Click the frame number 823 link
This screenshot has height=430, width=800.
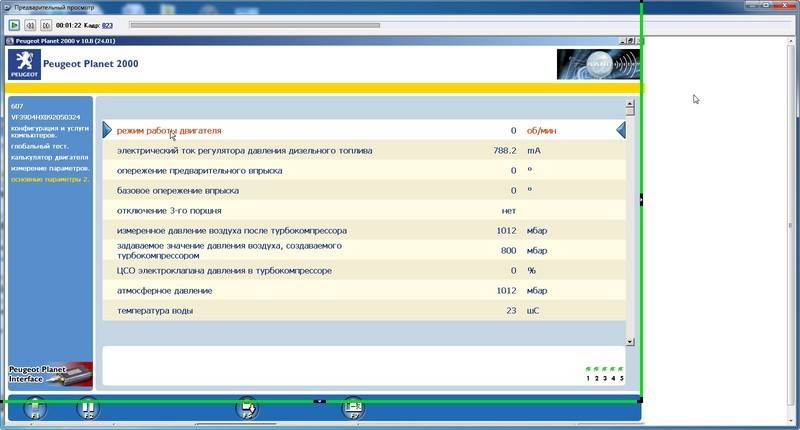tap(107, 24)
